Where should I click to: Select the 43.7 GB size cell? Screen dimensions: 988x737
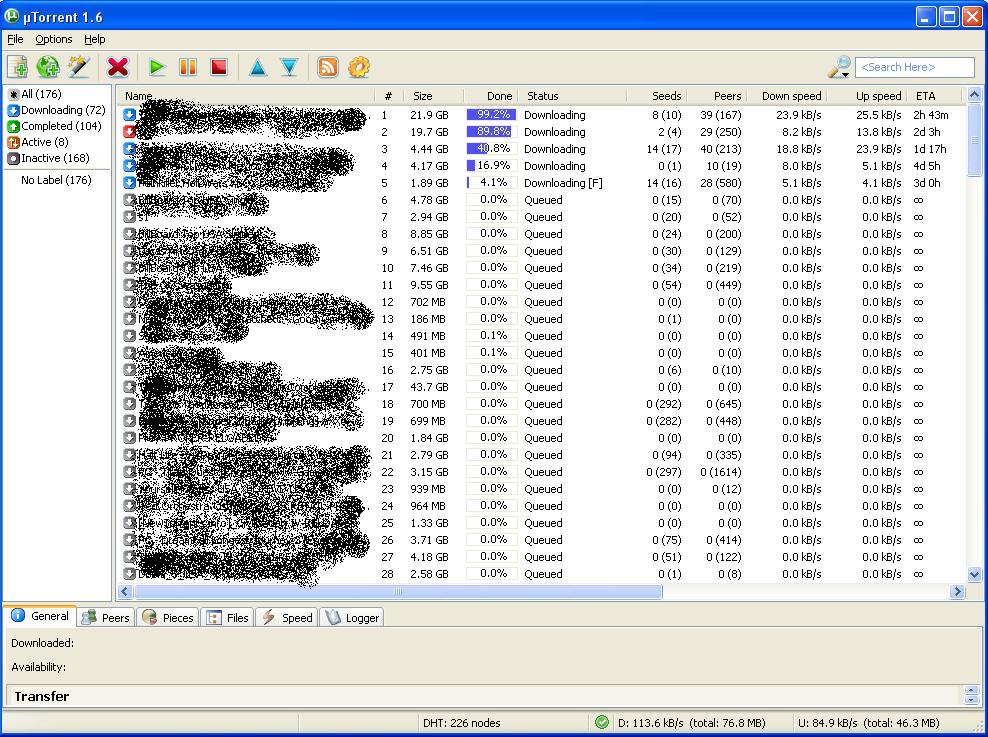click(x=429, y=387)
